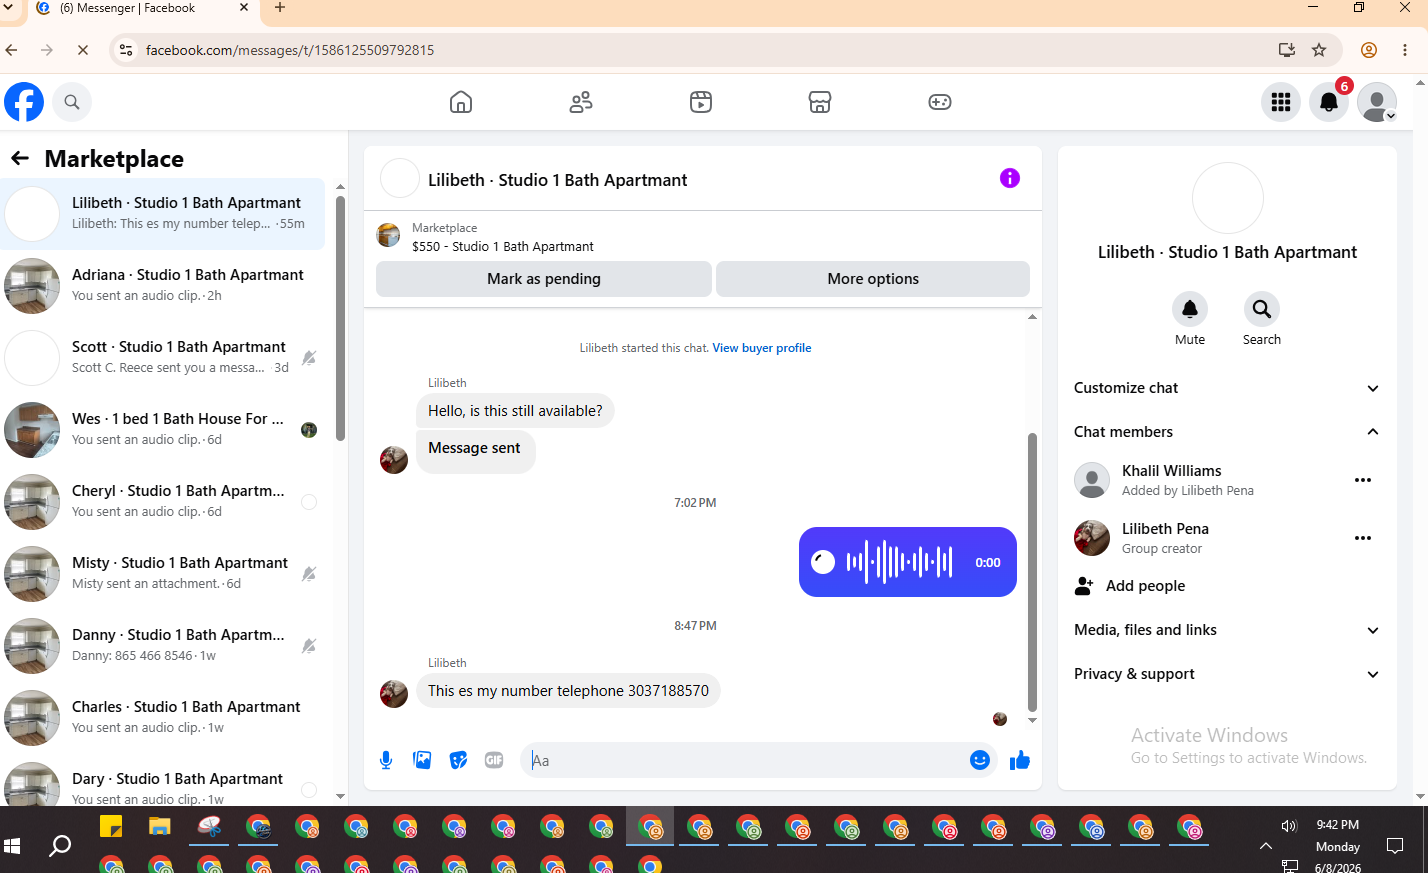1428x873 pixels.
Task: Open Misty's Studio 1 Bath Apartmant chat
Action: (163, 574)
